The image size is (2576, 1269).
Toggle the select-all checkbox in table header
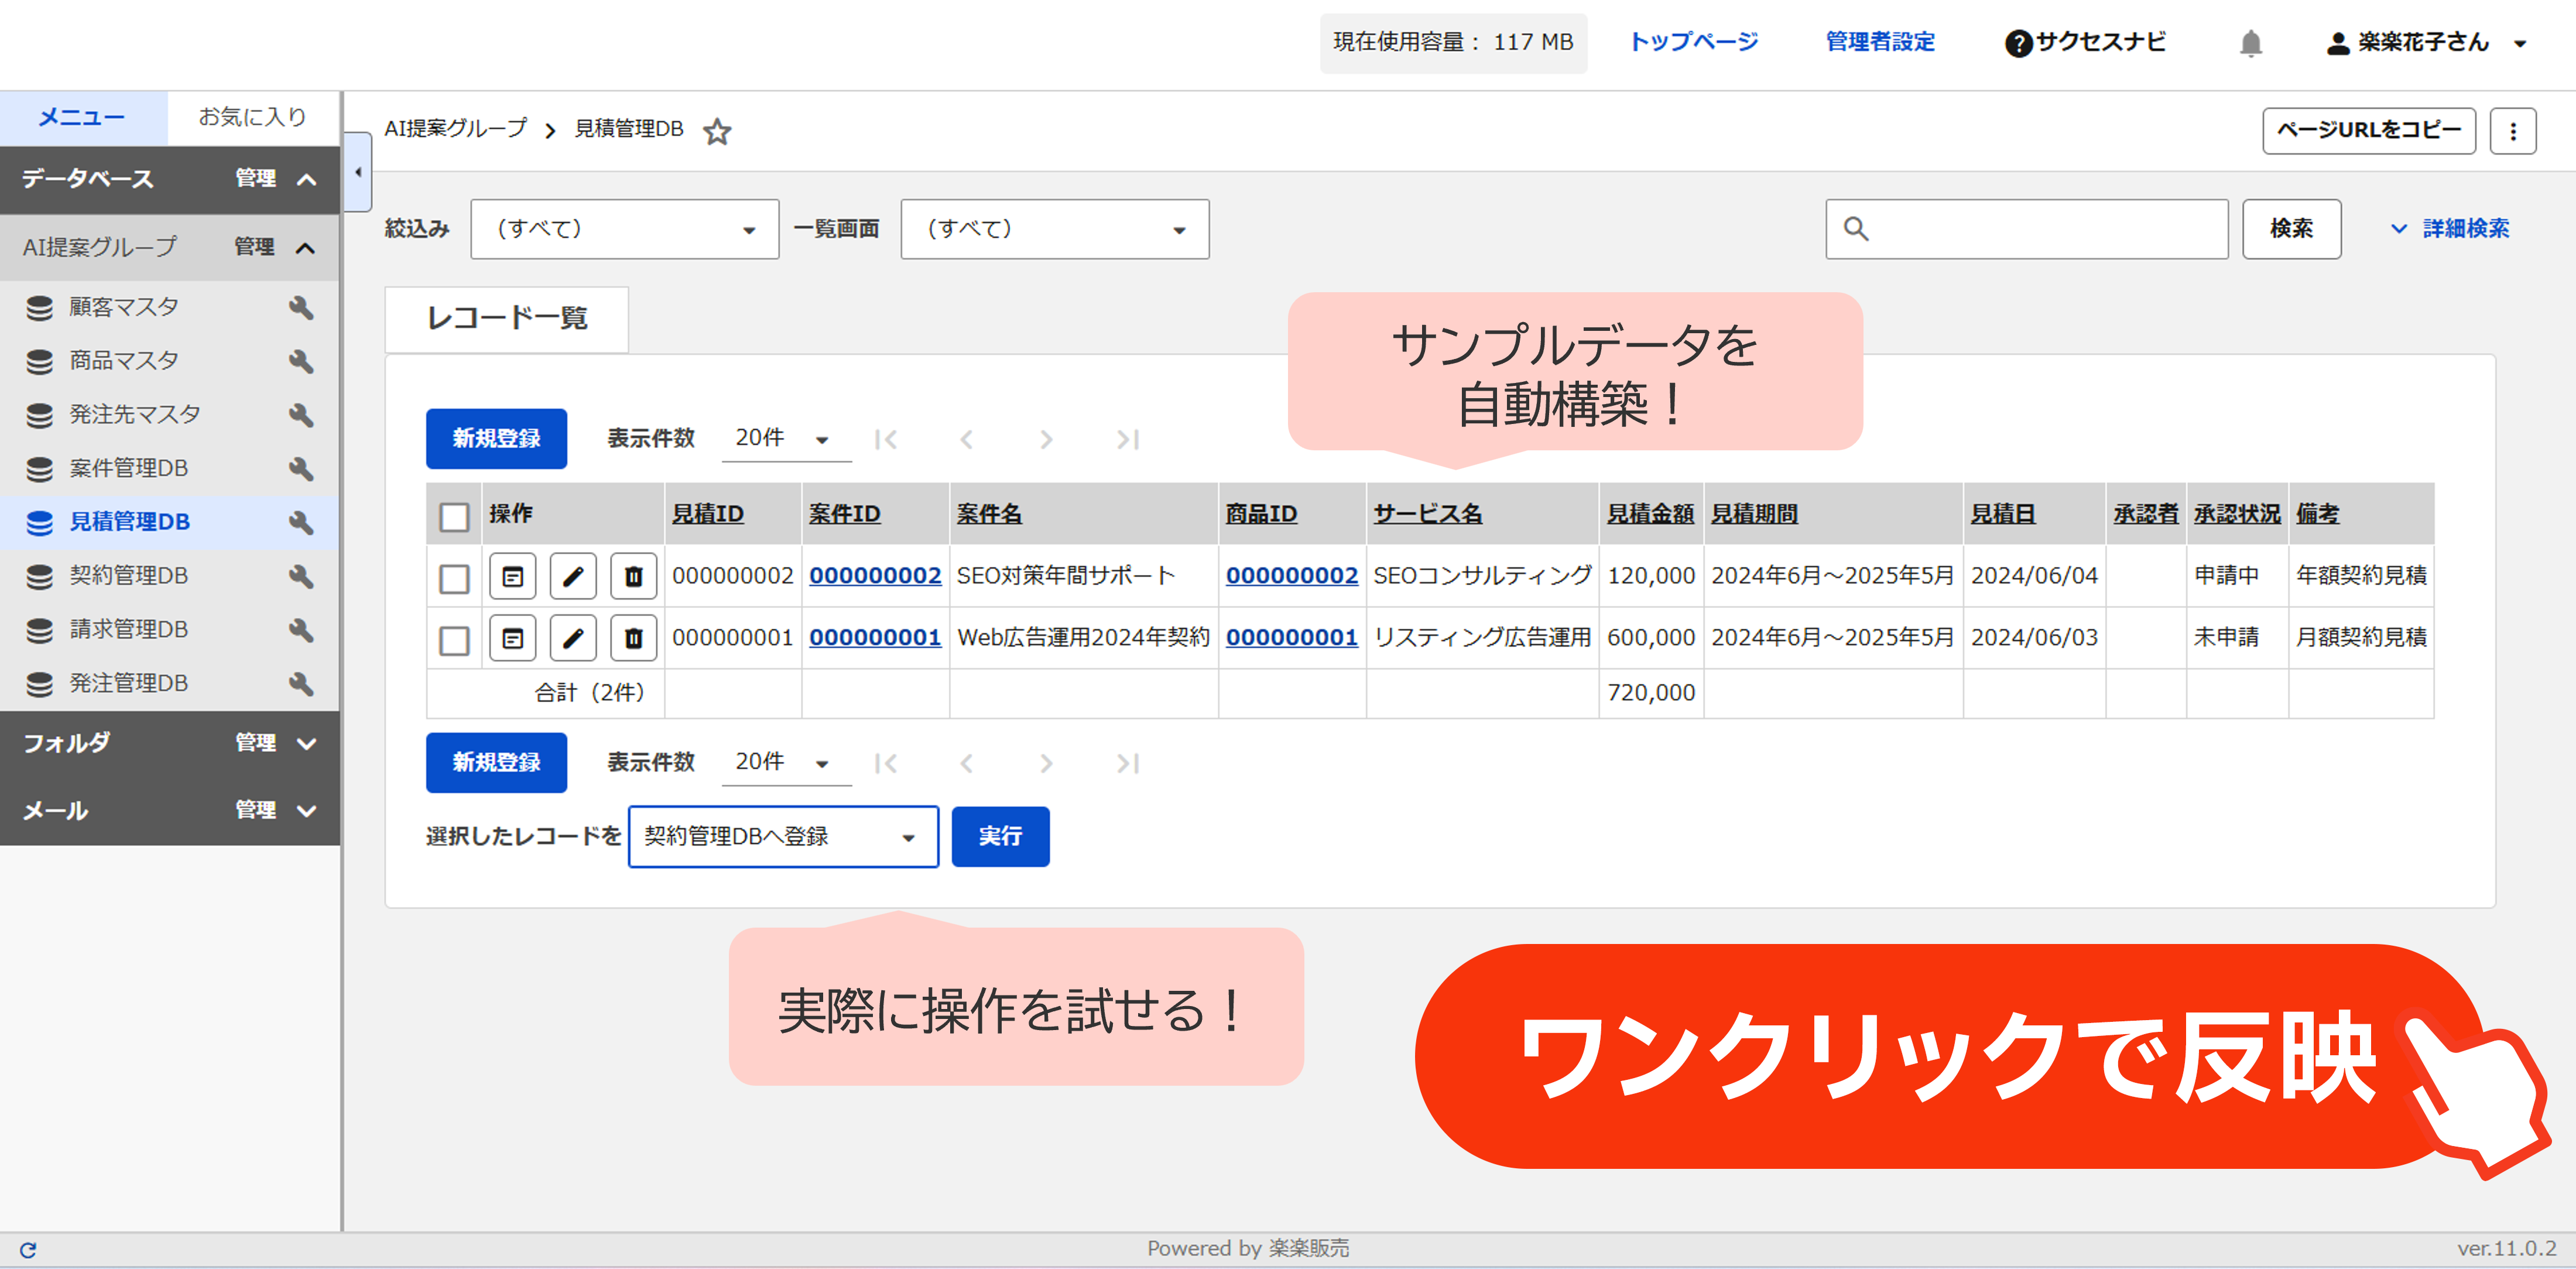(x=454, y=516)
